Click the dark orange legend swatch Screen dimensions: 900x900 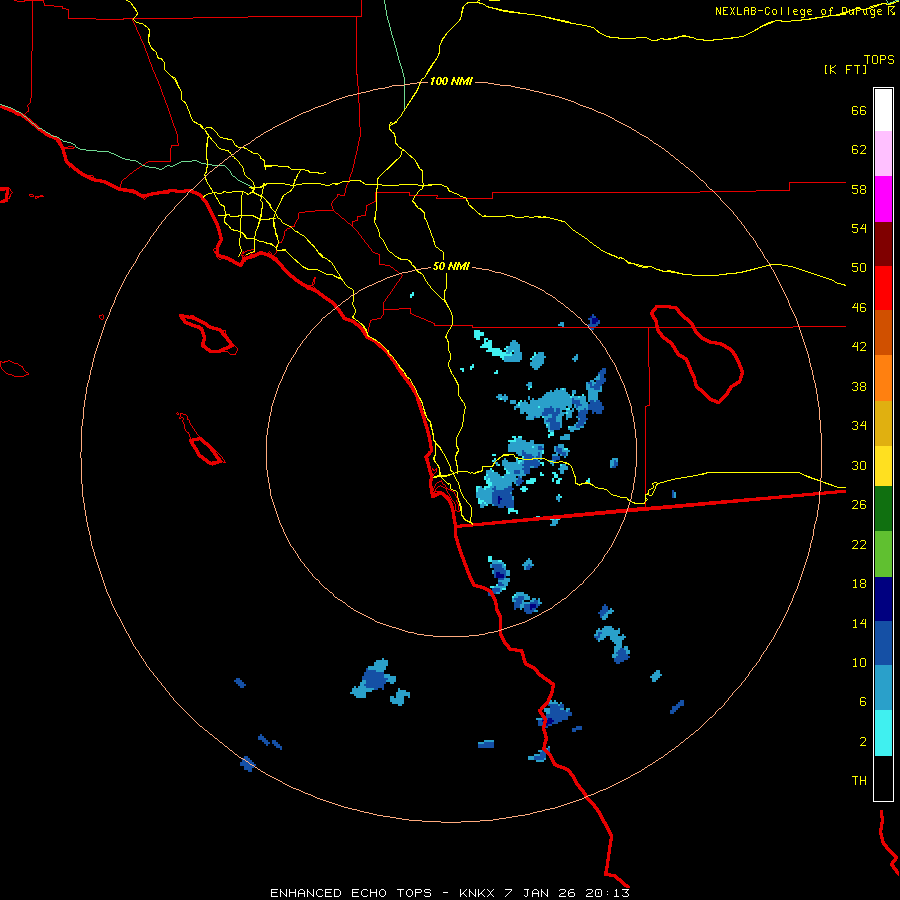pos(883,332)
